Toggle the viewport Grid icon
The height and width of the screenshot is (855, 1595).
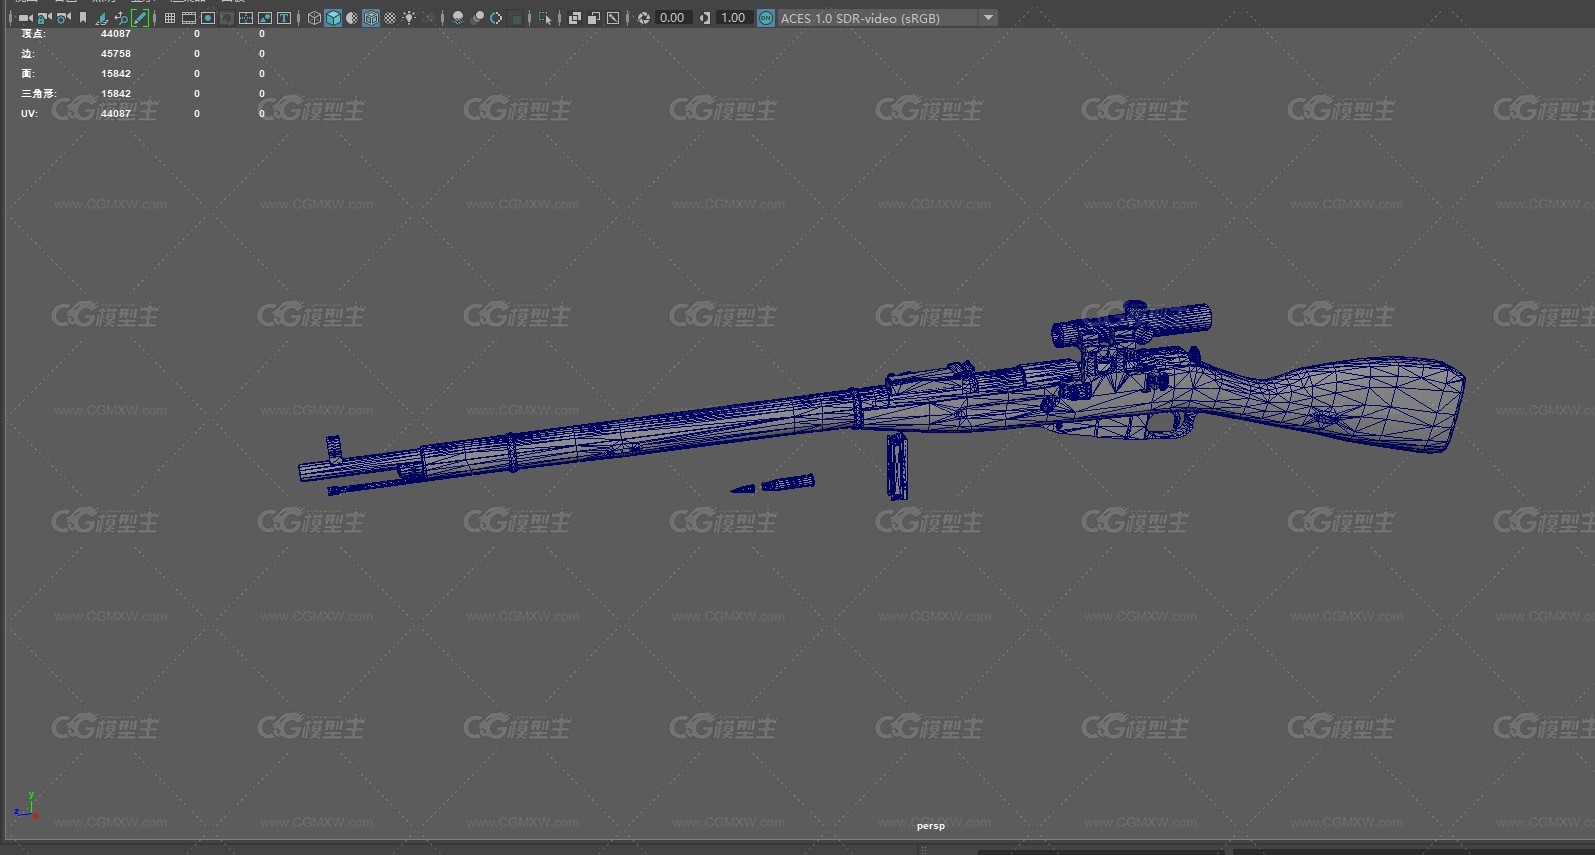[x=169, y=18]
